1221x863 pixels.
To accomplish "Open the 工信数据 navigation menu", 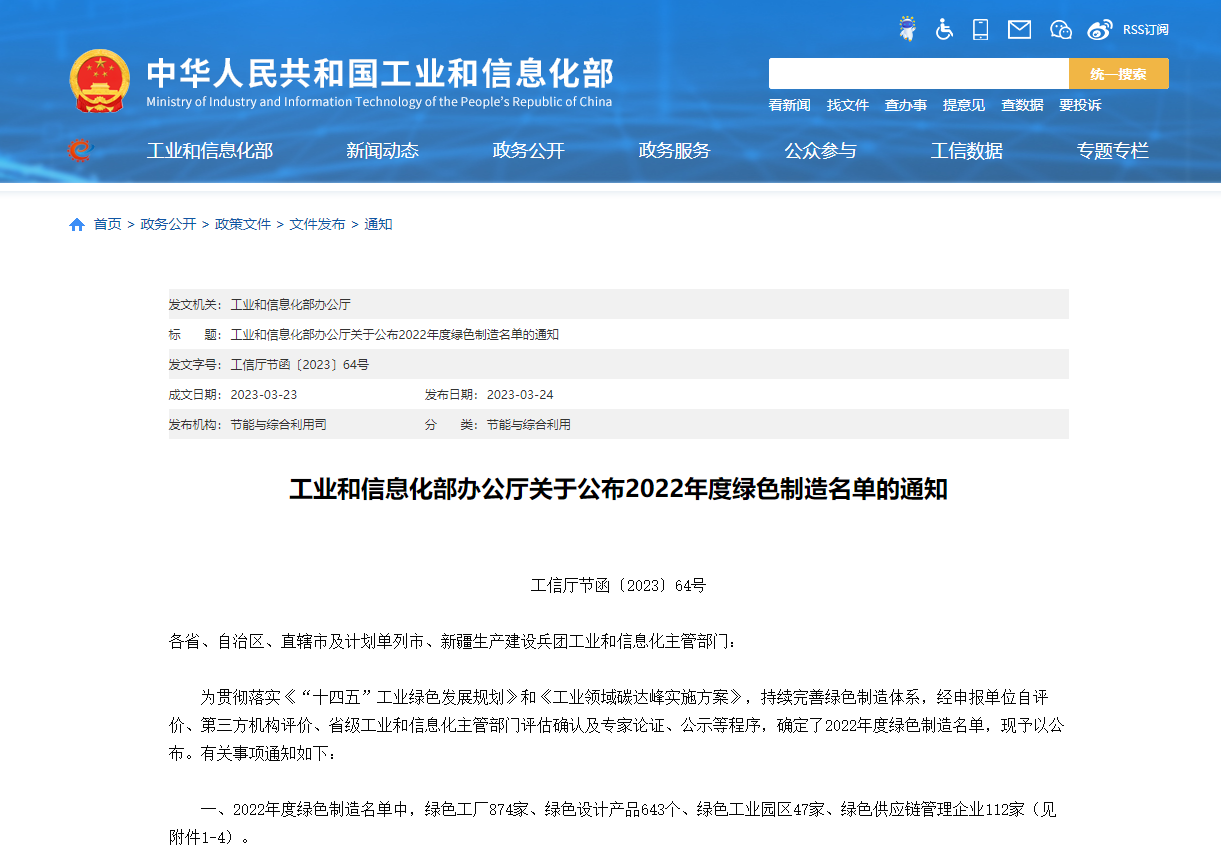I will click(966, 151).
